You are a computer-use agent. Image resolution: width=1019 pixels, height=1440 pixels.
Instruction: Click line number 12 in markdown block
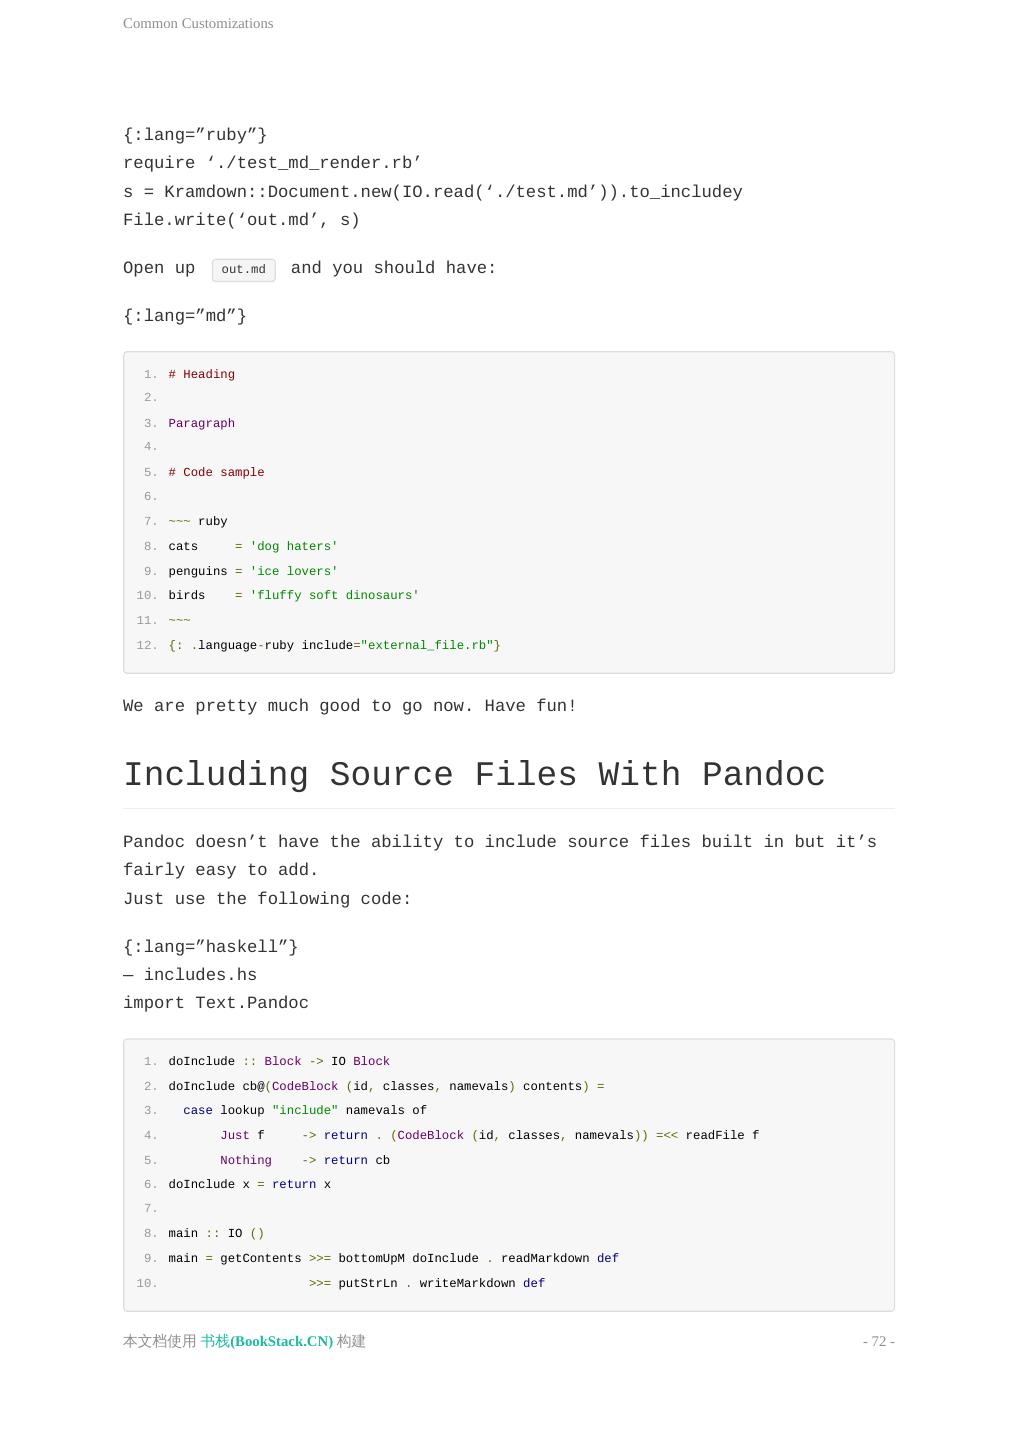pos(147,645)
